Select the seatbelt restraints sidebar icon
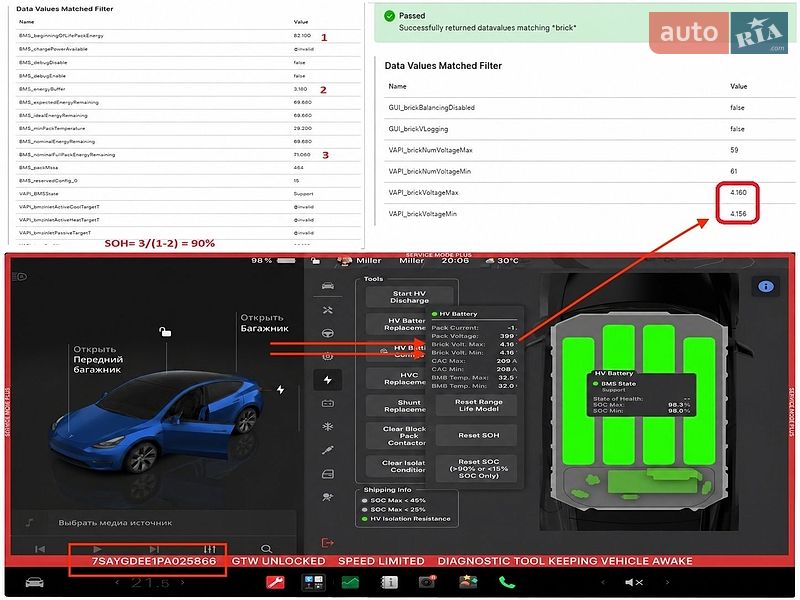800x600 pixels. click(x=328, y=450)
